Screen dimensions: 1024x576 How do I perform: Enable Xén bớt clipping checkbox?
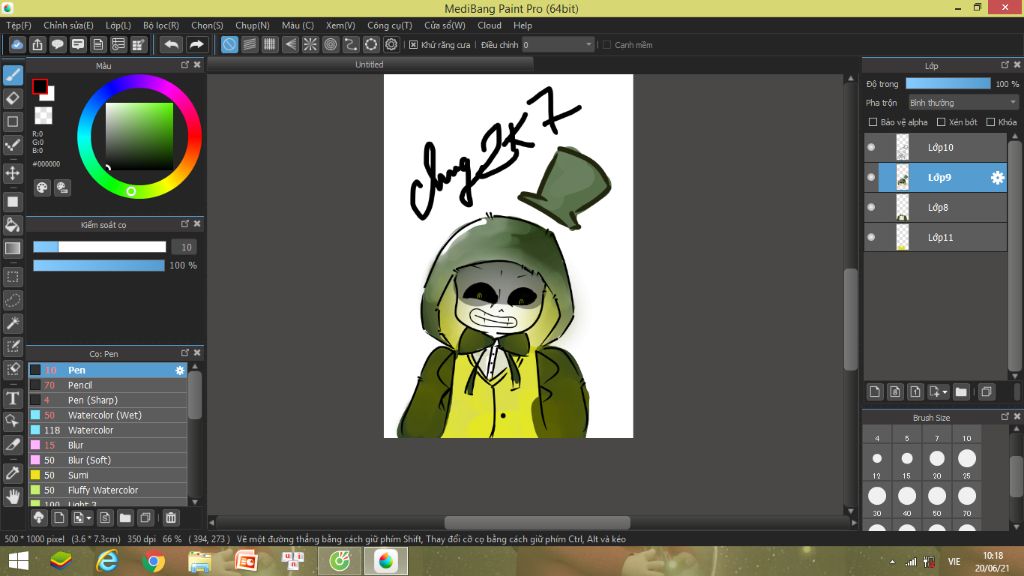point(941,122)
